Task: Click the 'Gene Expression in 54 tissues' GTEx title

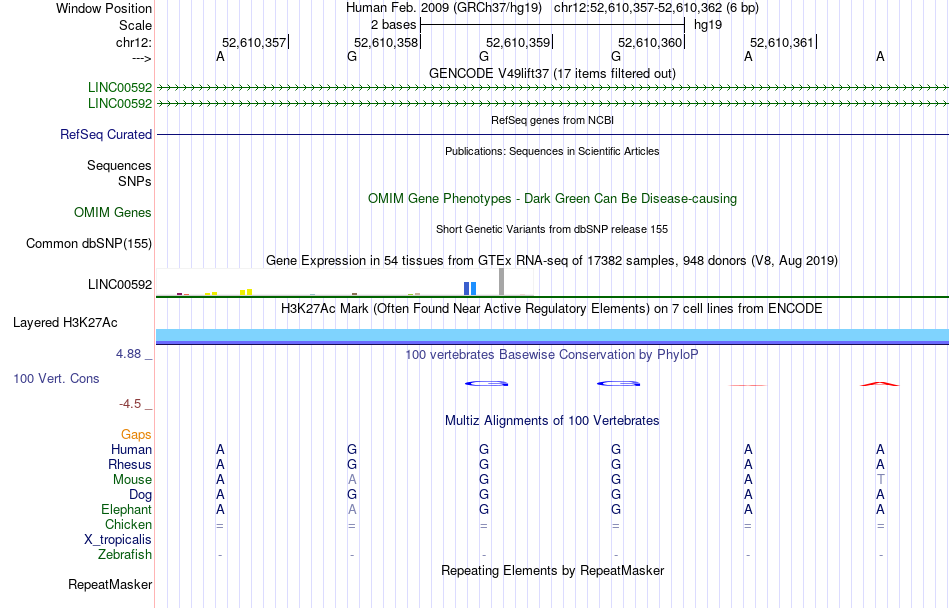Action: [x=552, y=260]
